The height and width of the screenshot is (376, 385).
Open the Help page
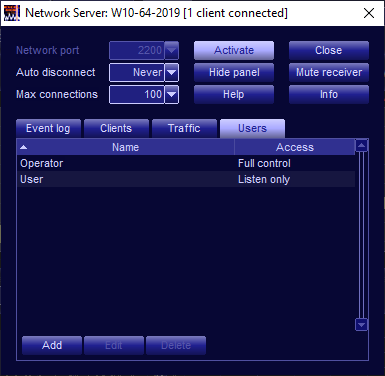(234, 94)
